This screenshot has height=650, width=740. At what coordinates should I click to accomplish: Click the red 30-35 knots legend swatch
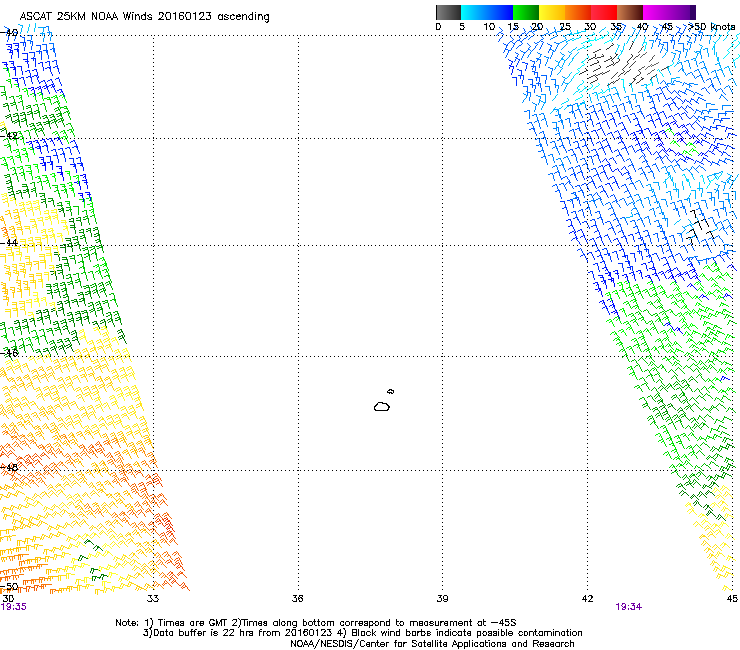[x=604, y=12]
